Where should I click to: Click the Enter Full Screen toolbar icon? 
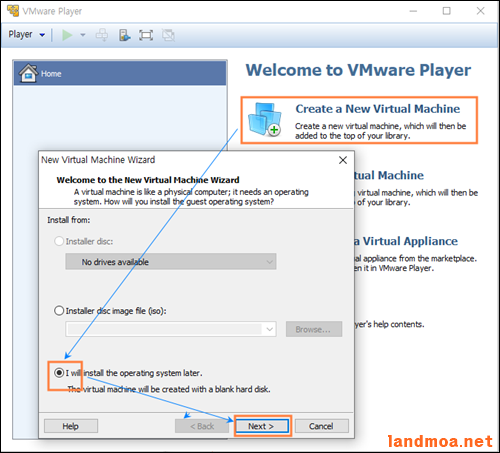click(146, 35)
